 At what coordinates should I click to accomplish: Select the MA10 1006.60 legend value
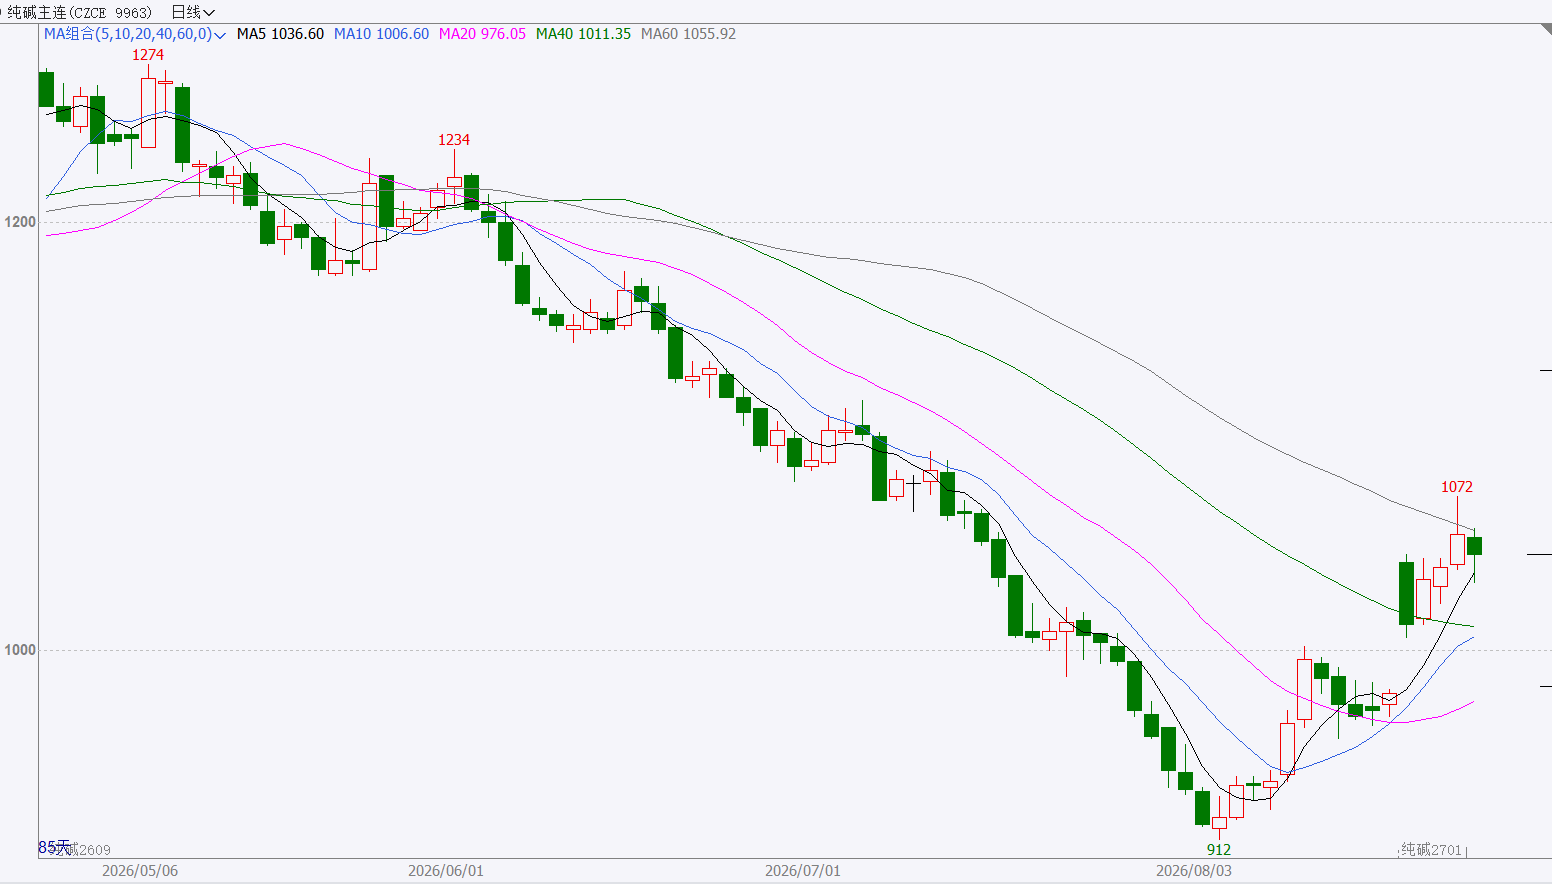[x=381, y=34]
